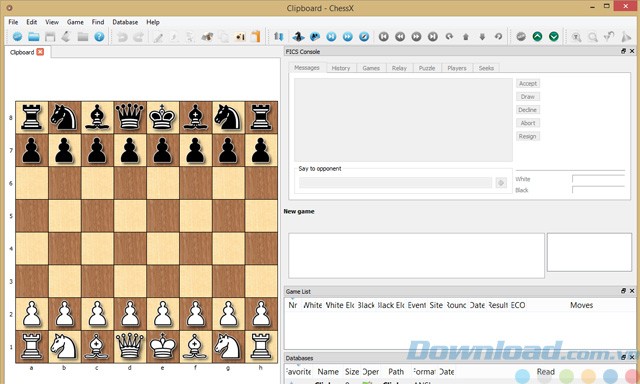640x384 pixels.
Task: Switch to the Games tab
Action: [371, 68]
